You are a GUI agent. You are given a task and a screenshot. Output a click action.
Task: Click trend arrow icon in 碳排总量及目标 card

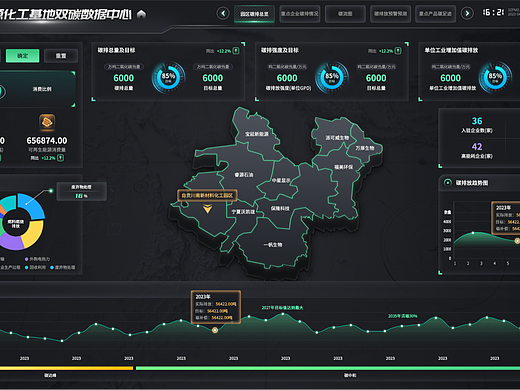coord(236,51)
